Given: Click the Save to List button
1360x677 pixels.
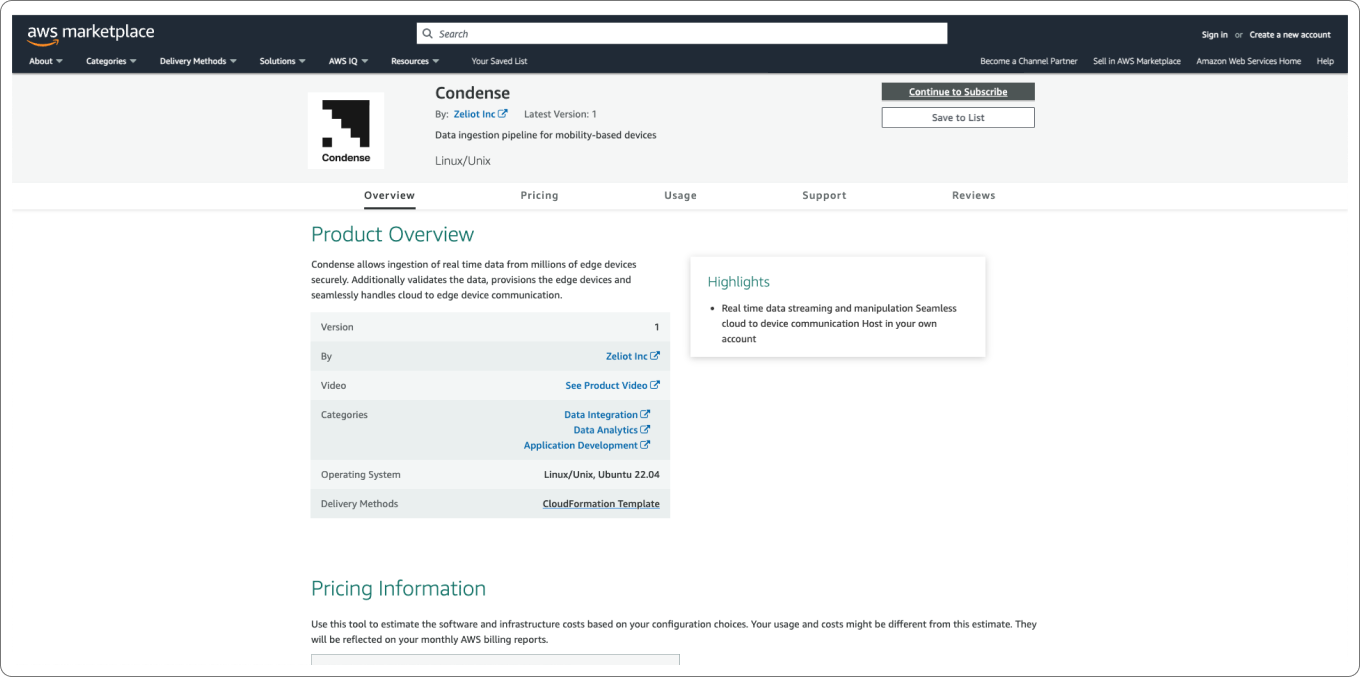Looking at the screenshot, I should coord(958,118).
